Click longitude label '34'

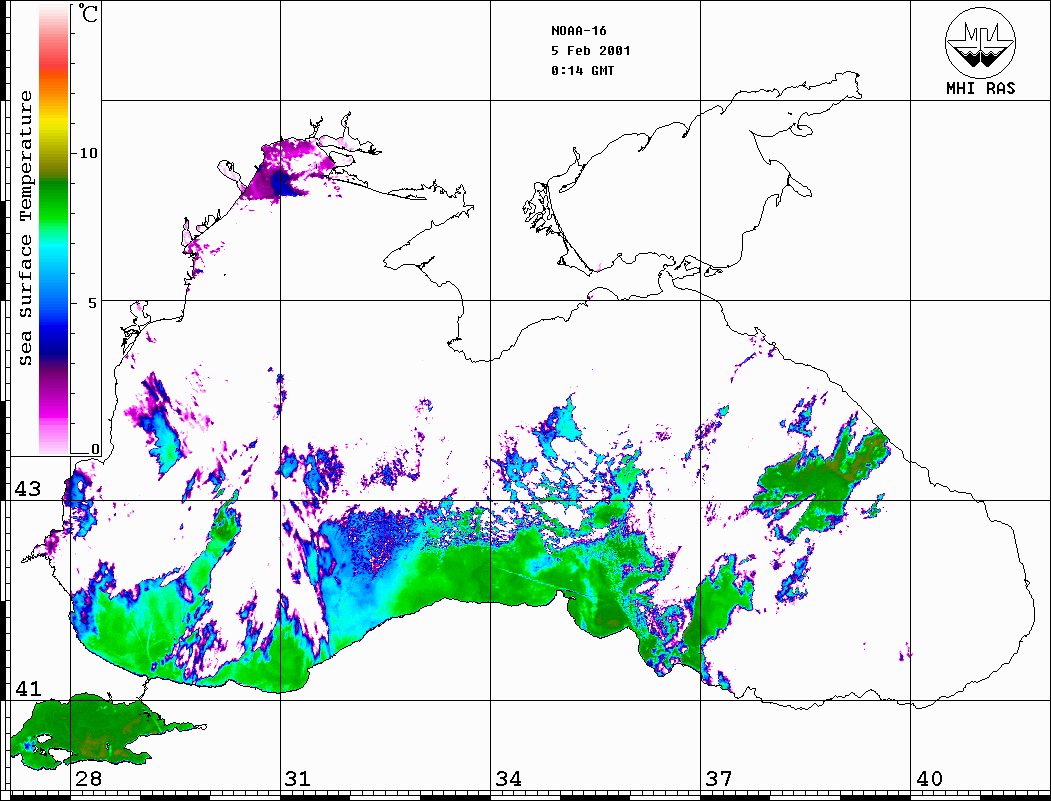[509, 778]
